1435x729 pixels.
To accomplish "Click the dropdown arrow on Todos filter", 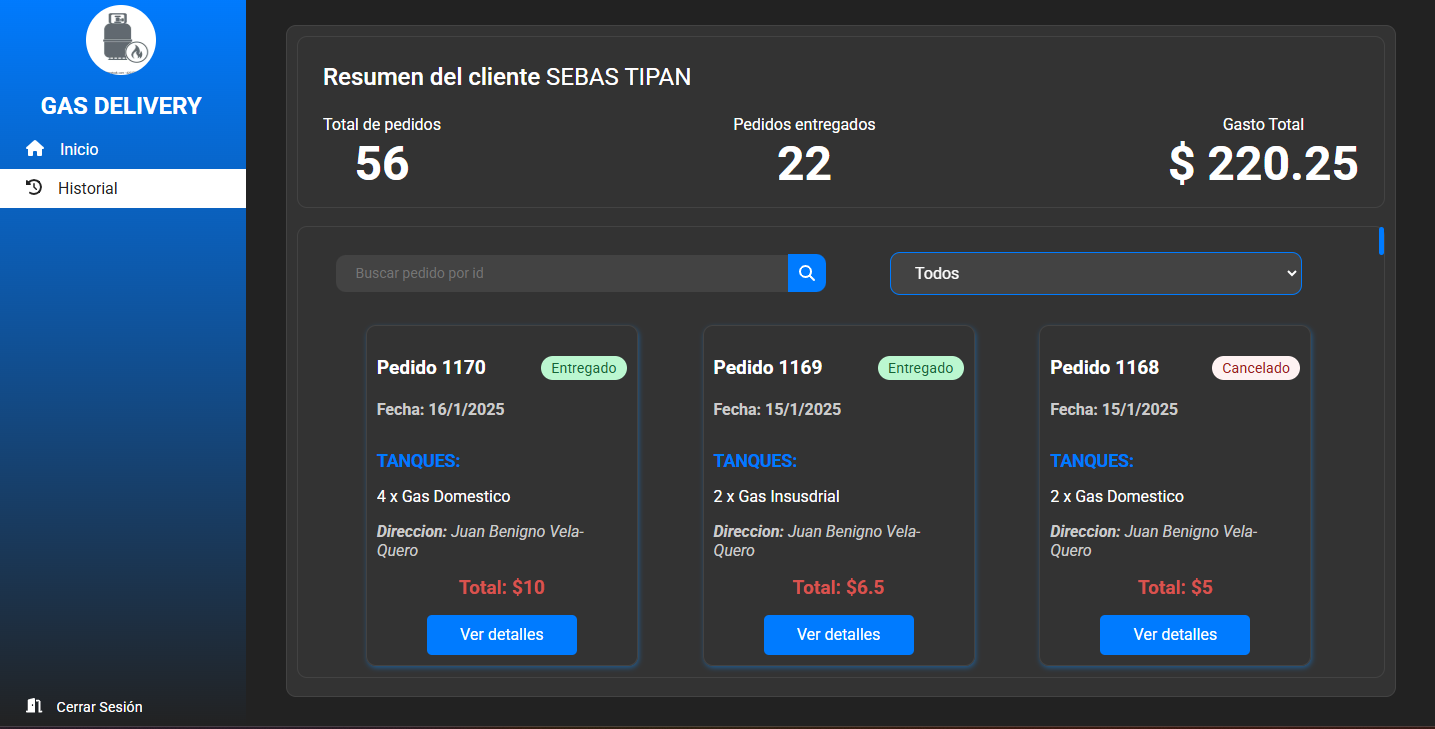I will click(1291, 273).
